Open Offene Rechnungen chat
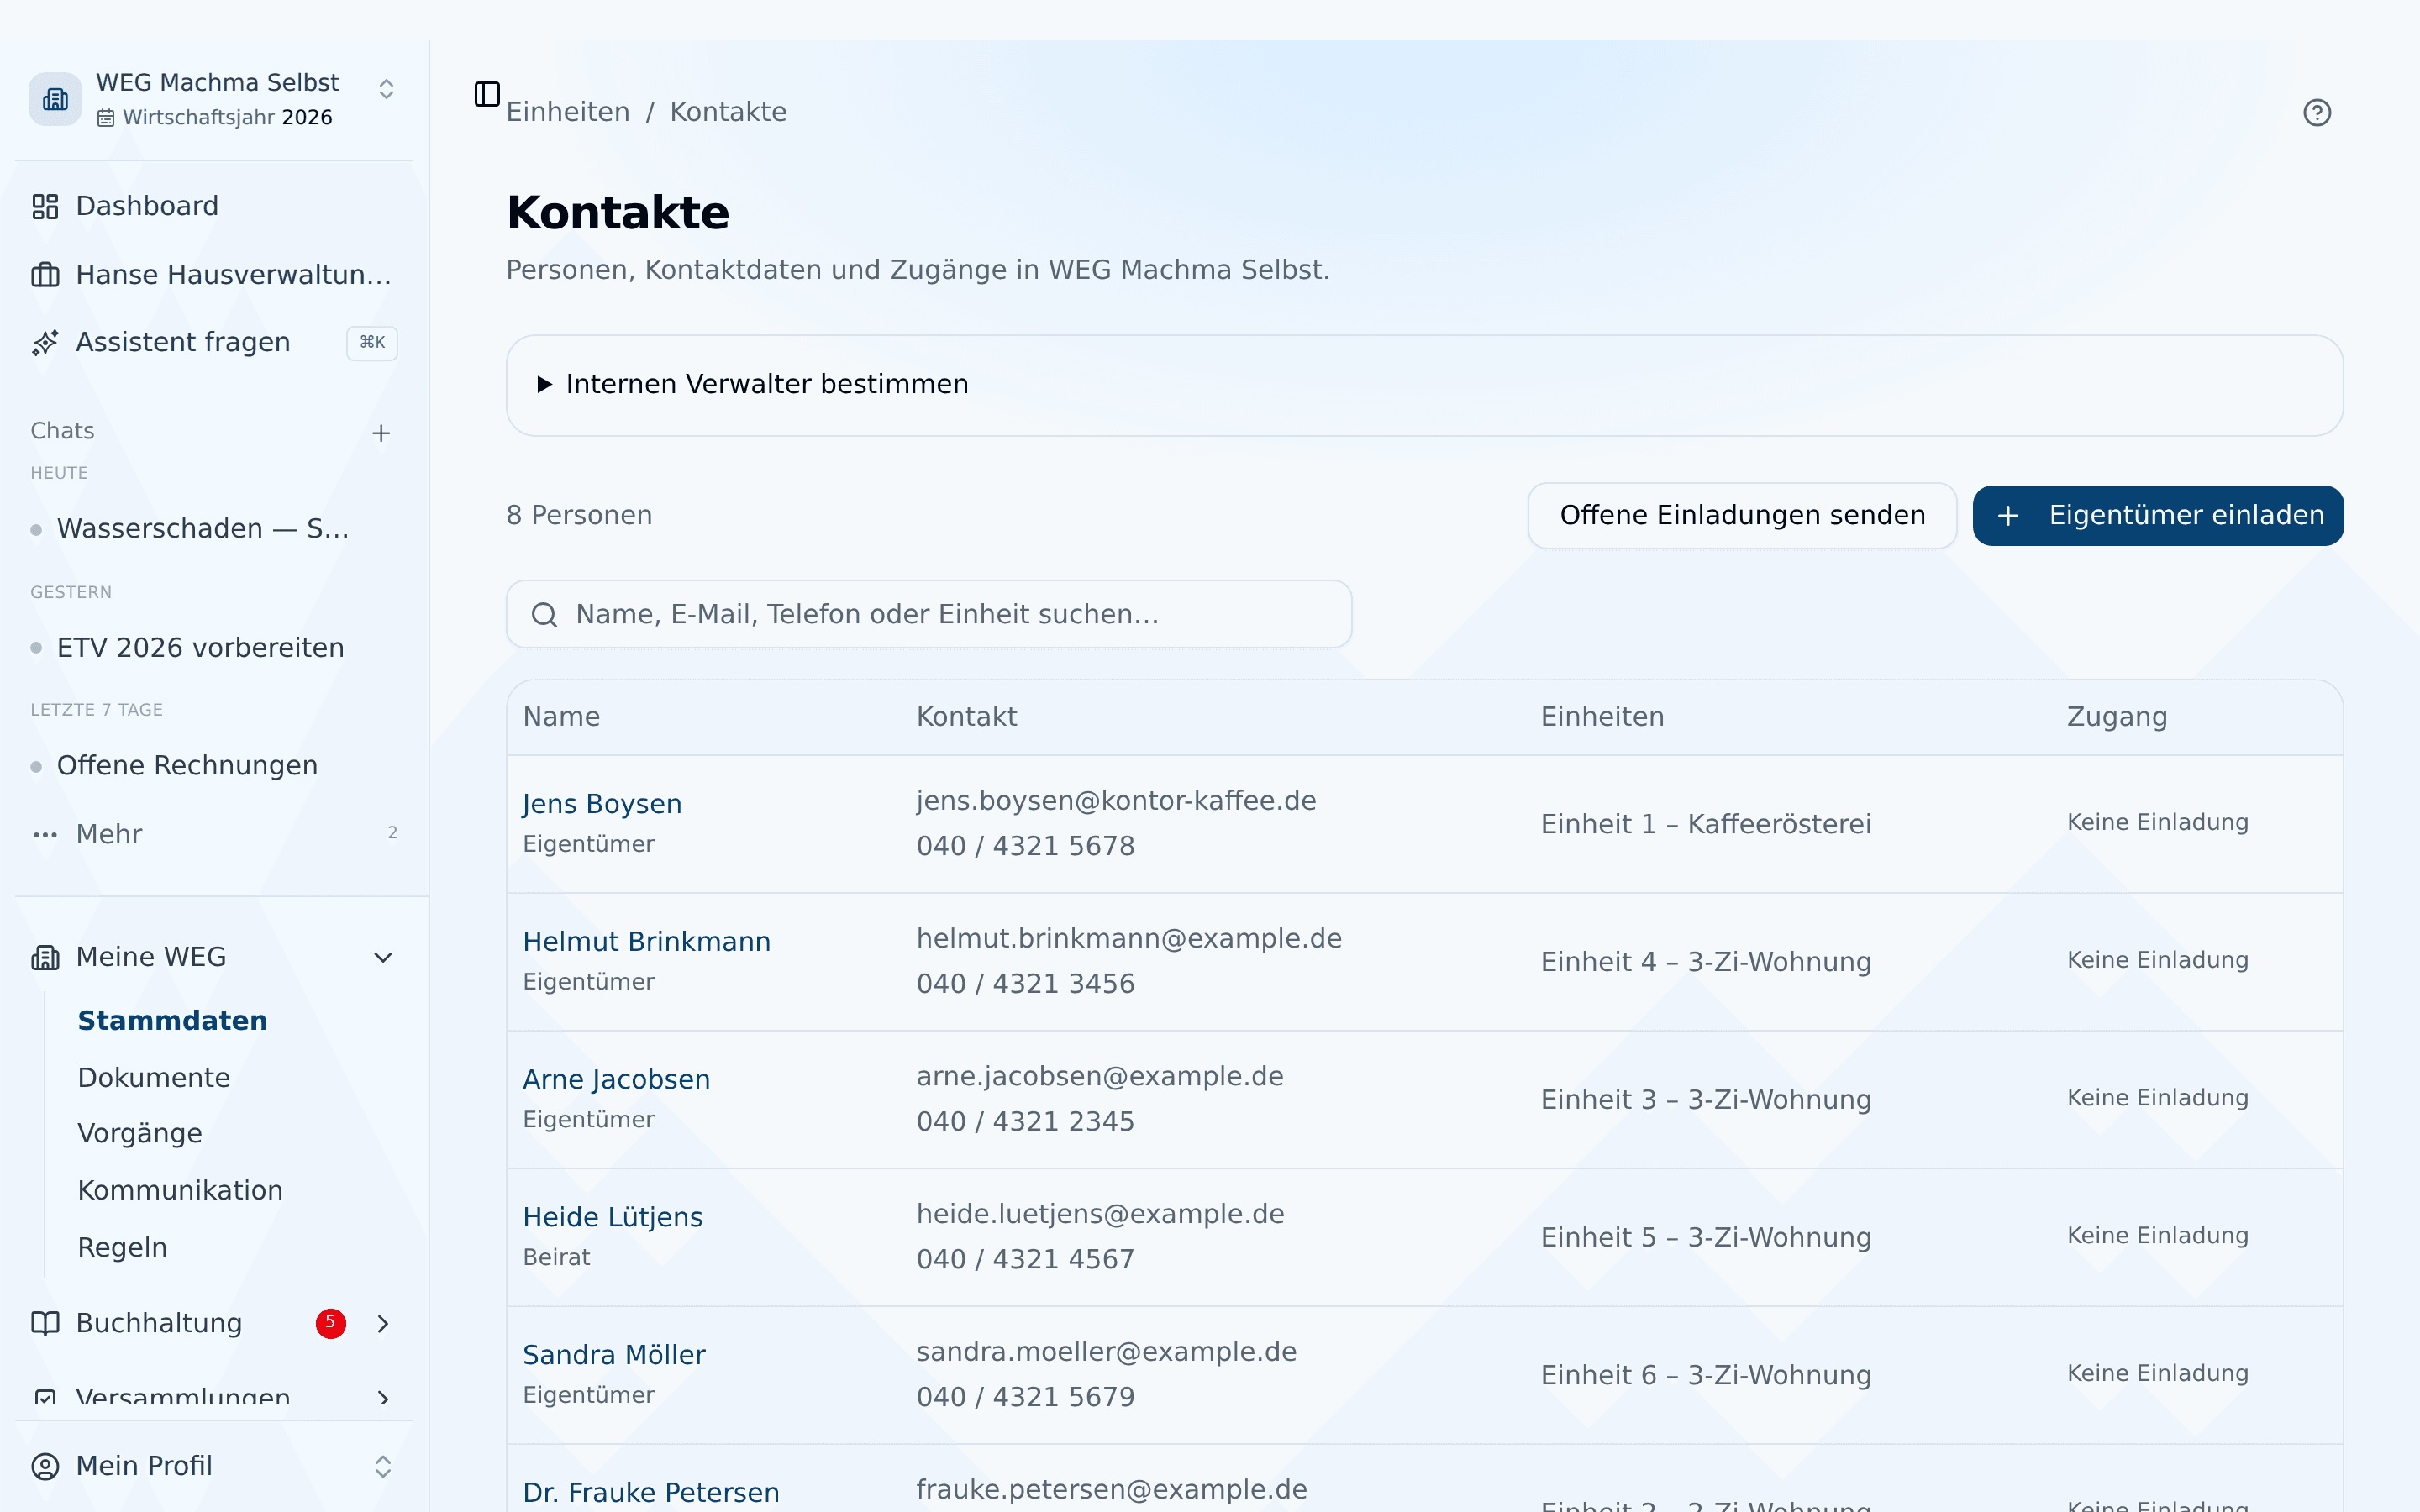 tap(187, 766)
